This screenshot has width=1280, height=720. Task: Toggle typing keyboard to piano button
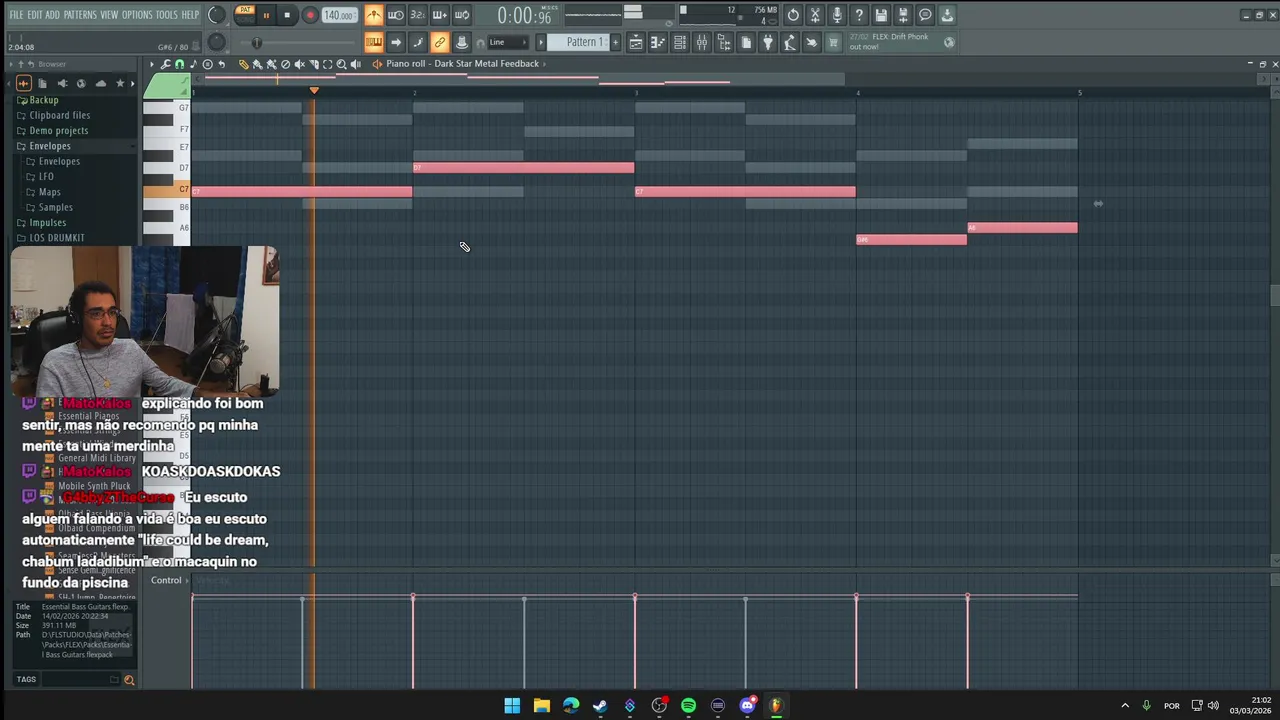tap(374, 42)
